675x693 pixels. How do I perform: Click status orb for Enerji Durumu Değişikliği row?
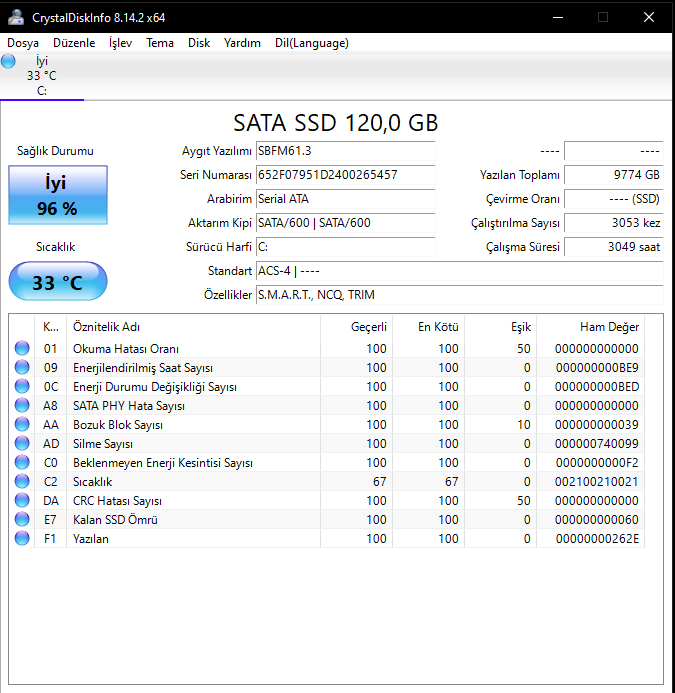pos(22,386)
